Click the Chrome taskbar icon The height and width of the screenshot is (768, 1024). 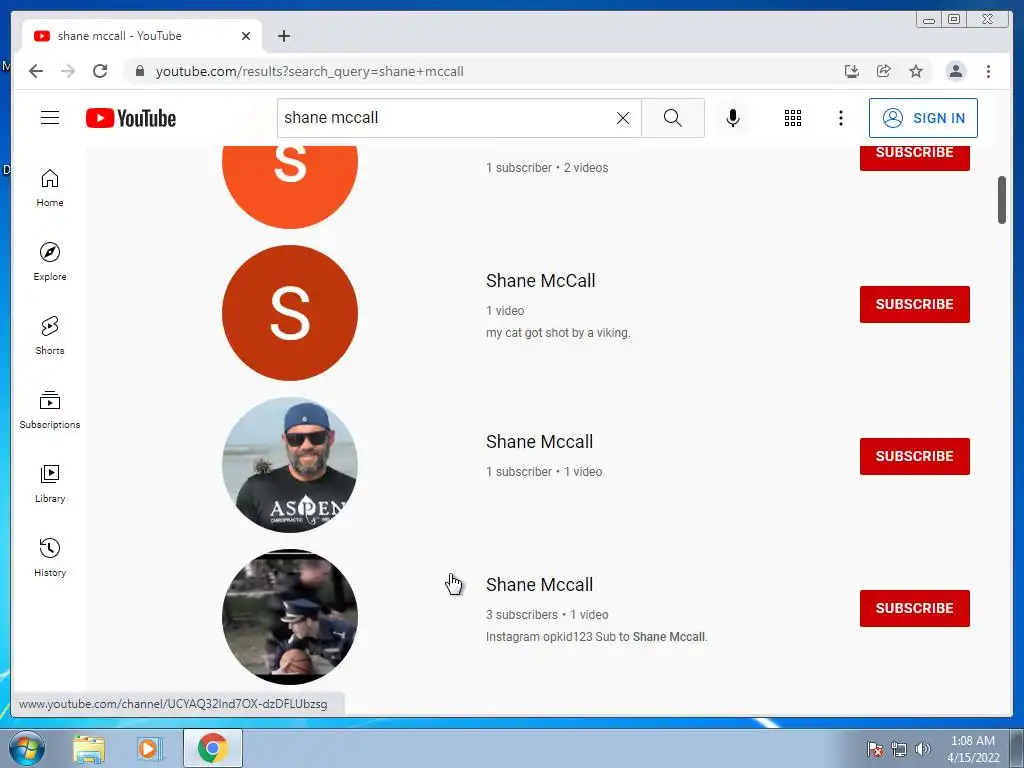point(213,748)
